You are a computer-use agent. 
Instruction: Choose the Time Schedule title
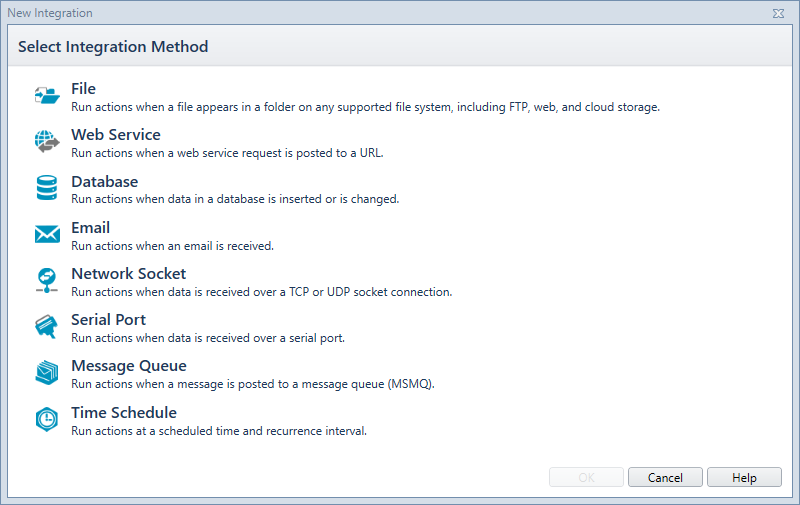(124, 413)
